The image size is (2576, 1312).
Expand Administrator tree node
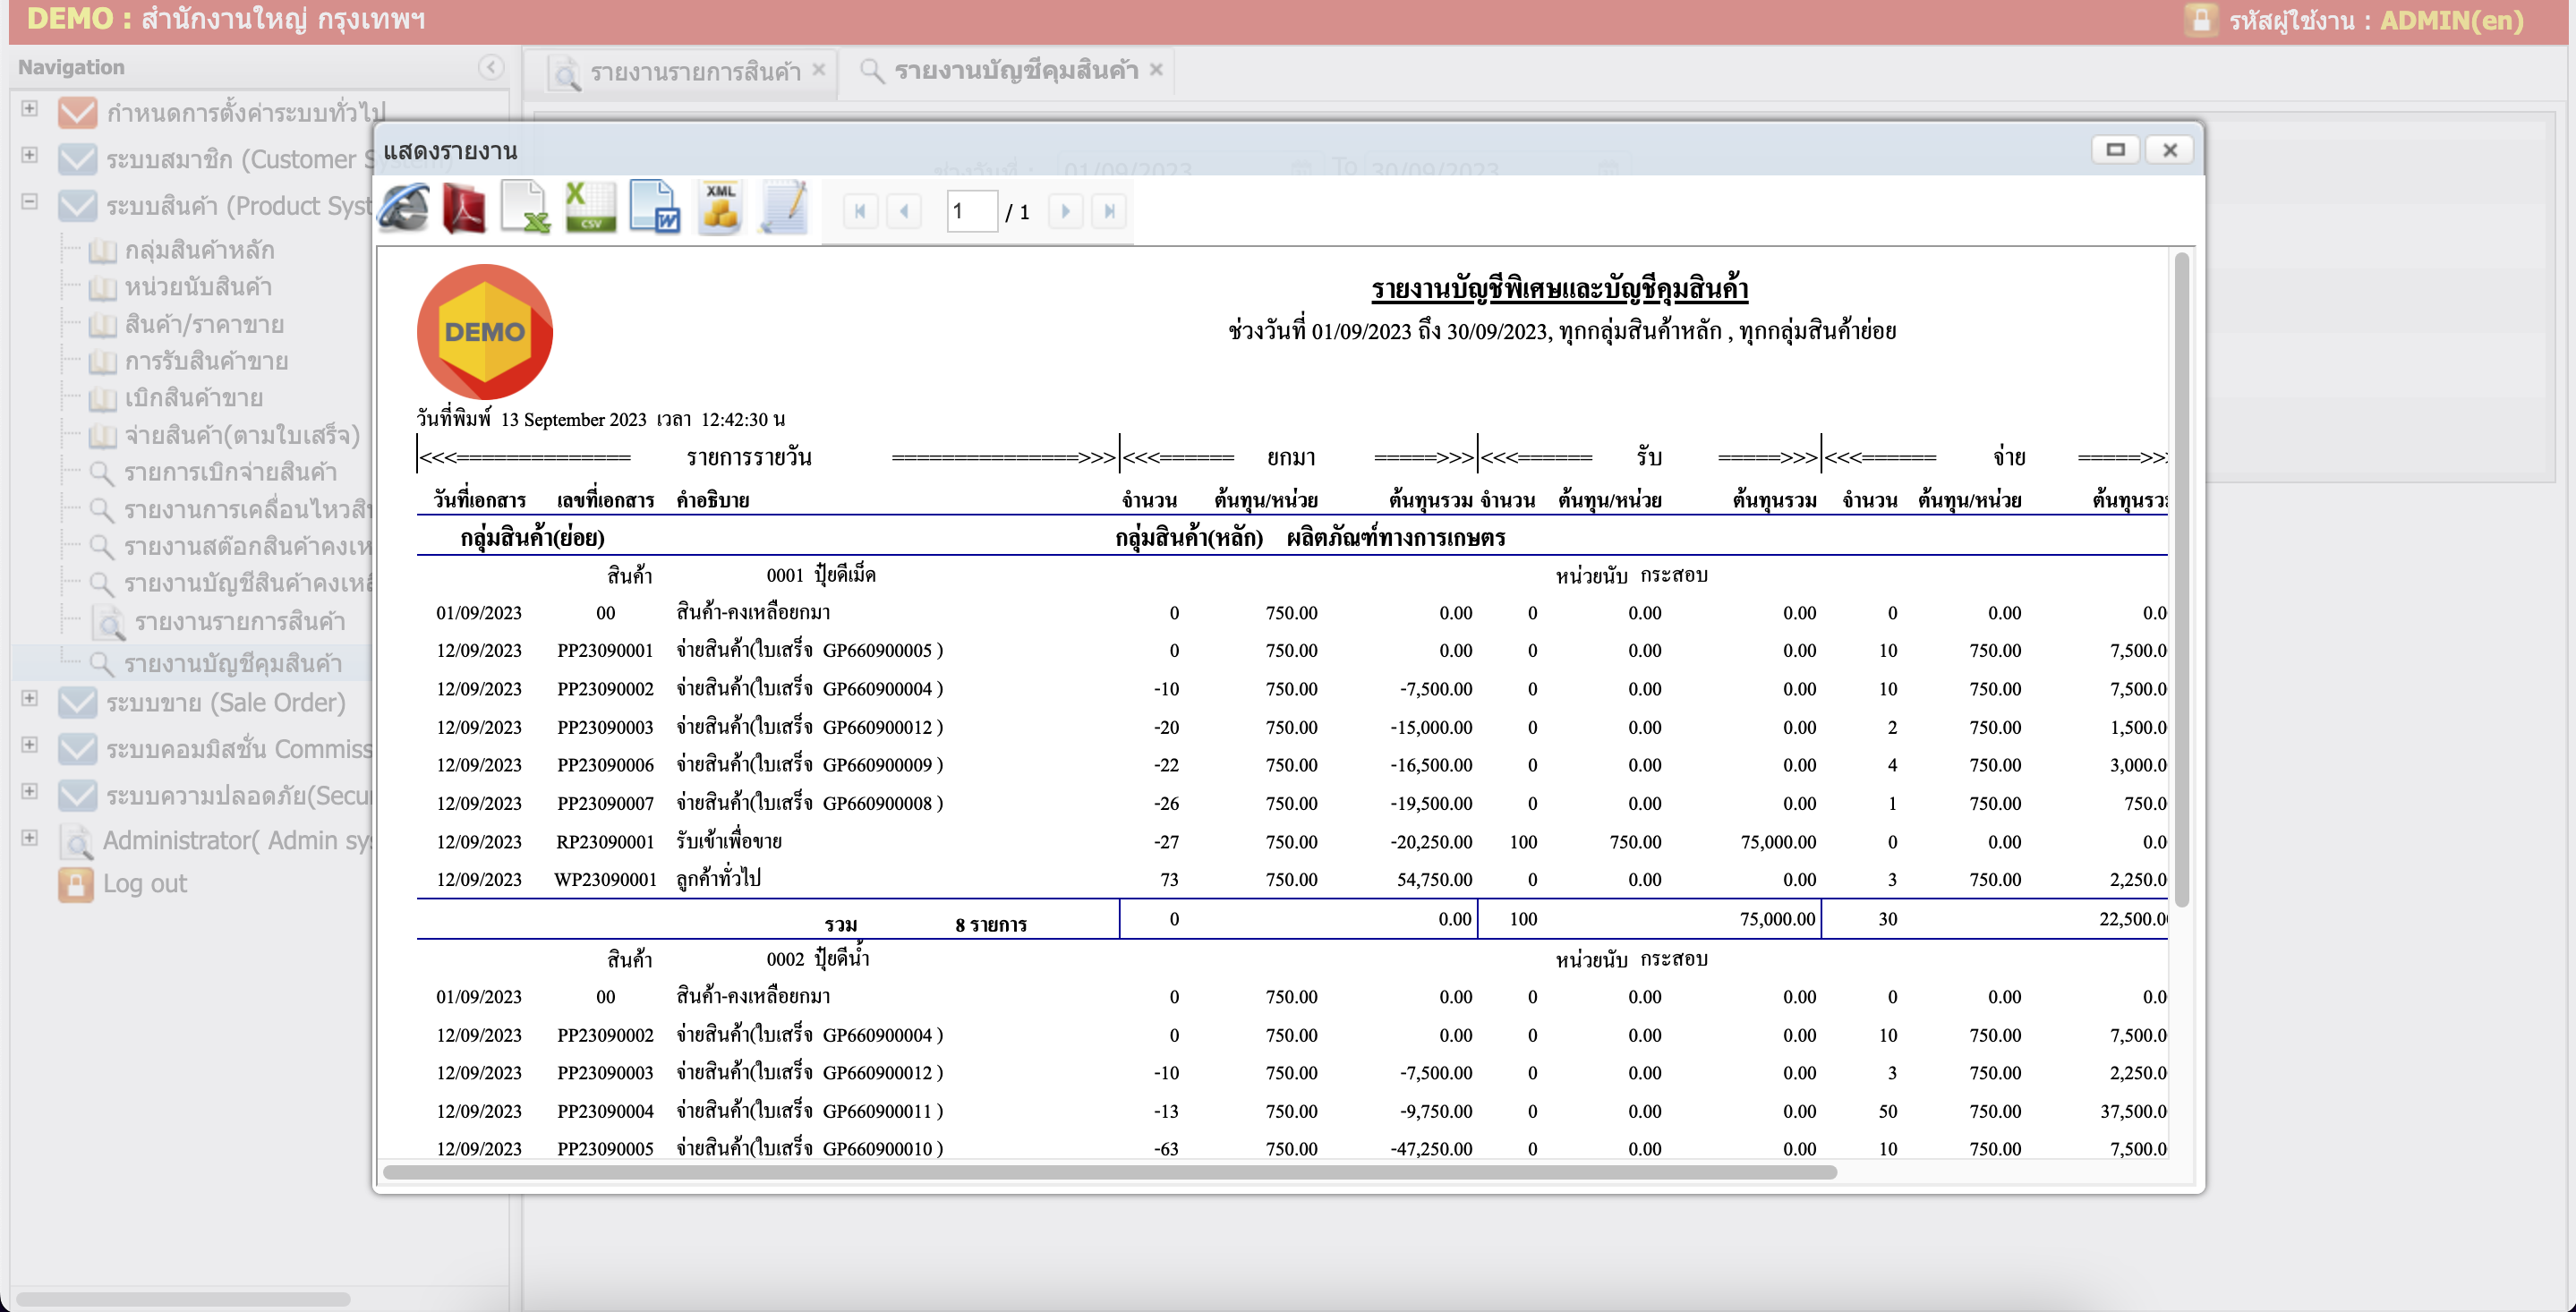[x=30, y=838]
